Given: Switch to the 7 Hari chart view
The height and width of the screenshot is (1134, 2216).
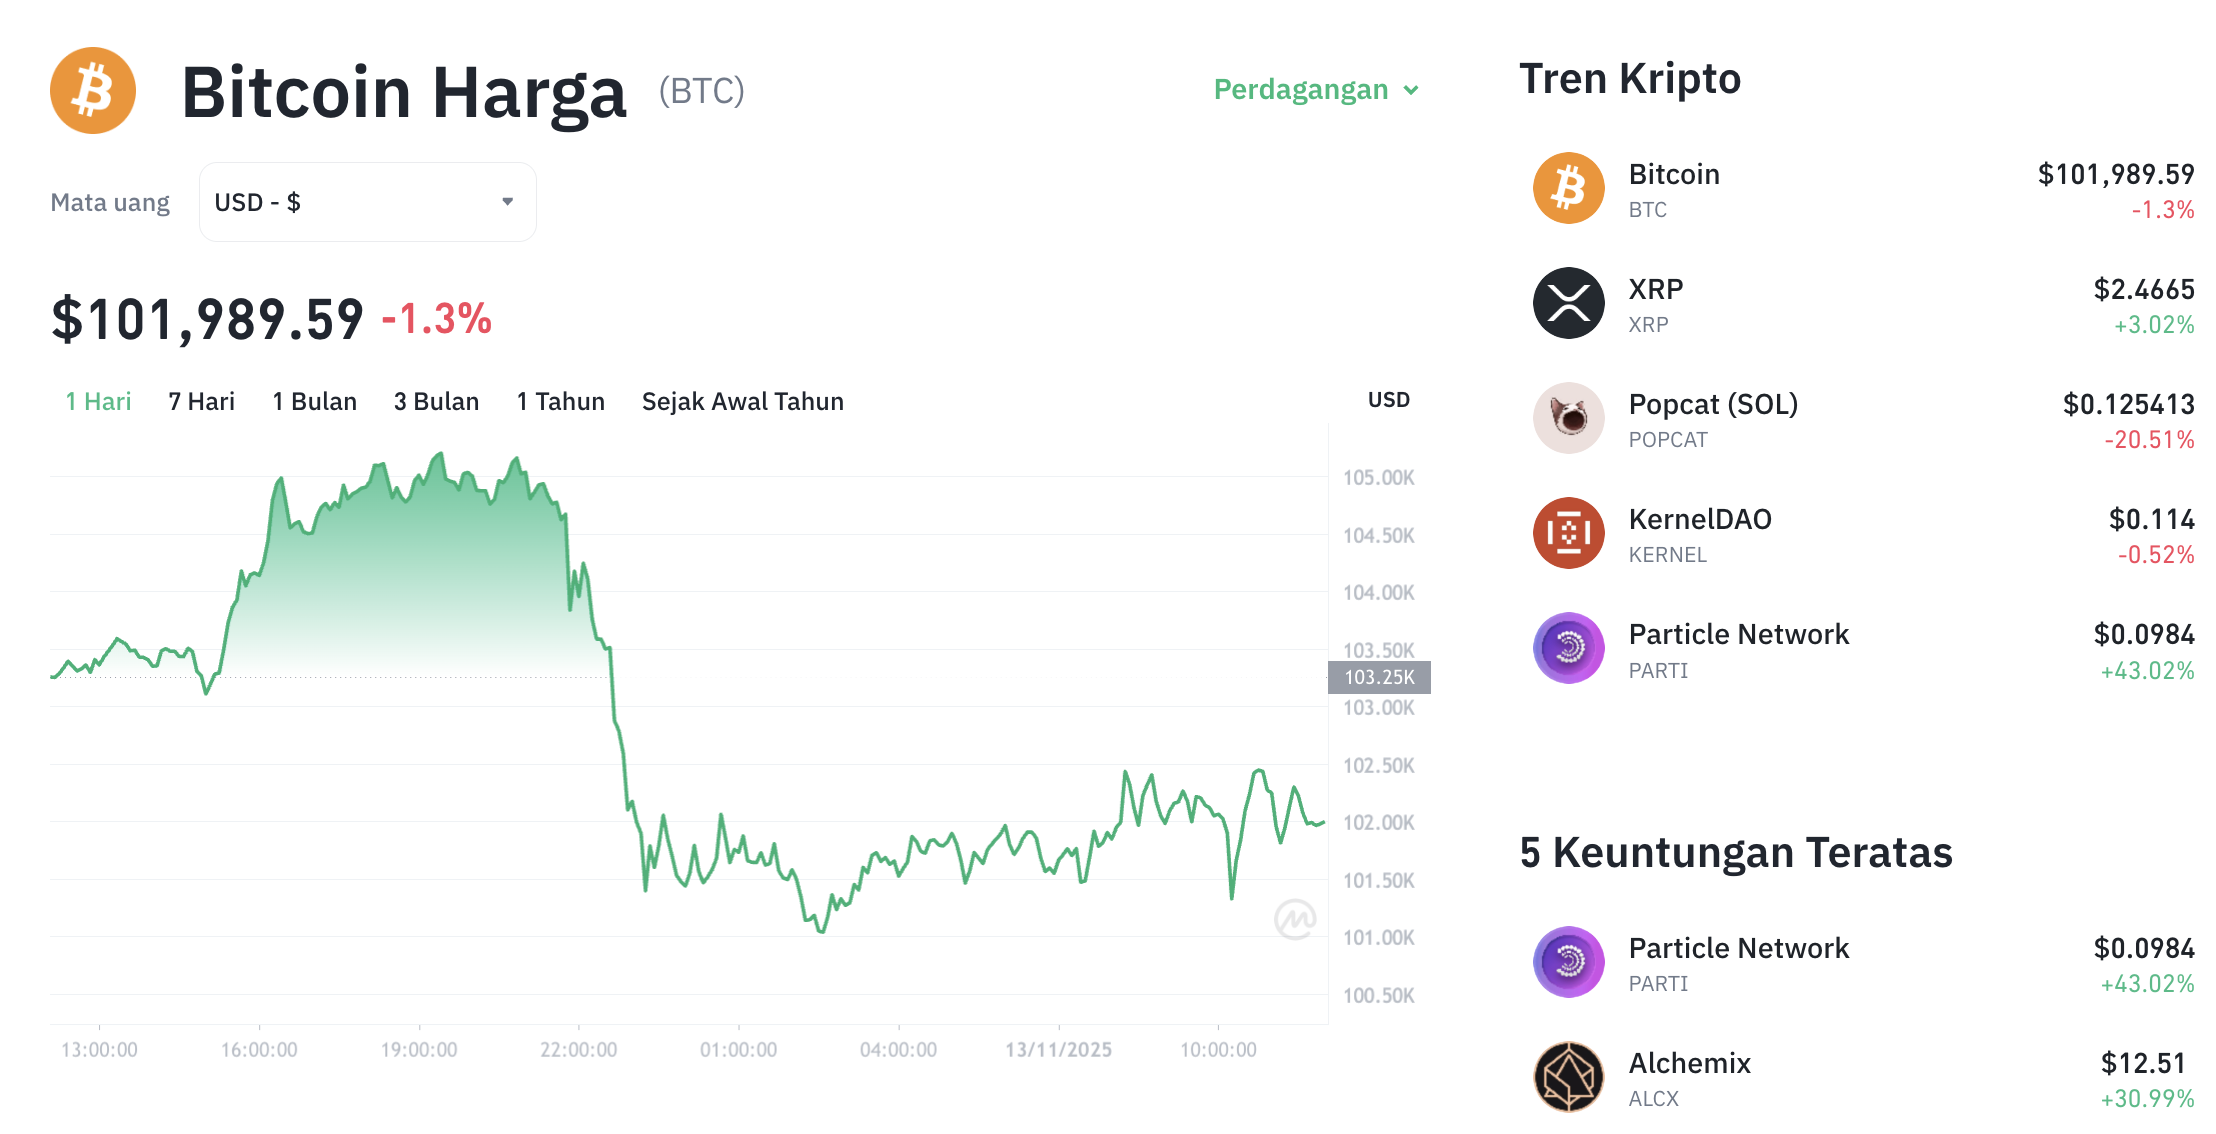Looking at the screenshot, I should pos(201,401).
